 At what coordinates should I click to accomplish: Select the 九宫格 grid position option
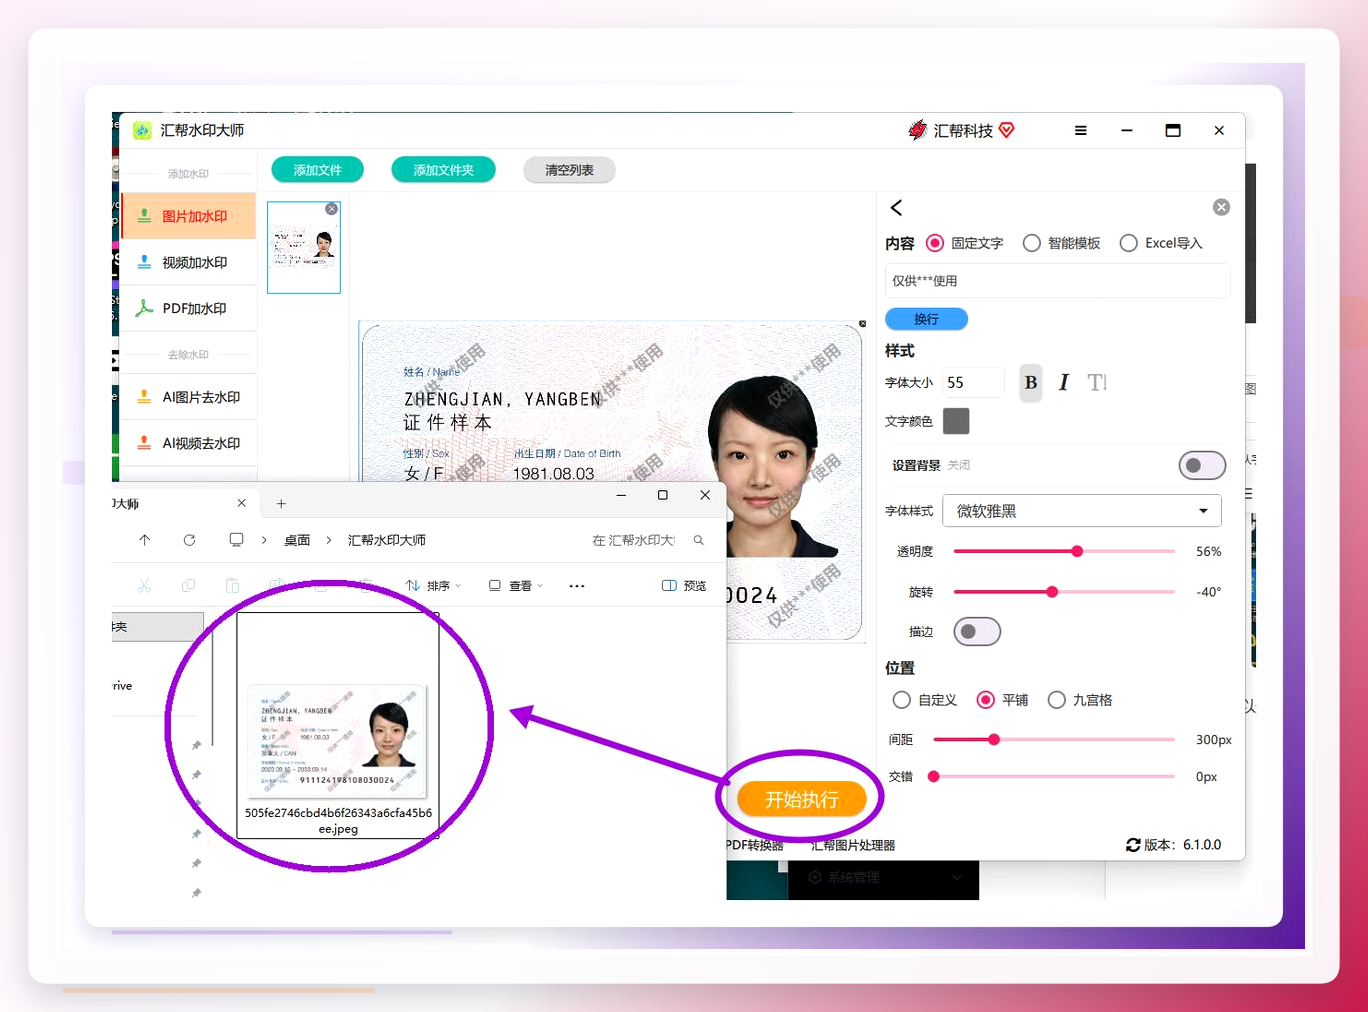tap(1057, 700)
